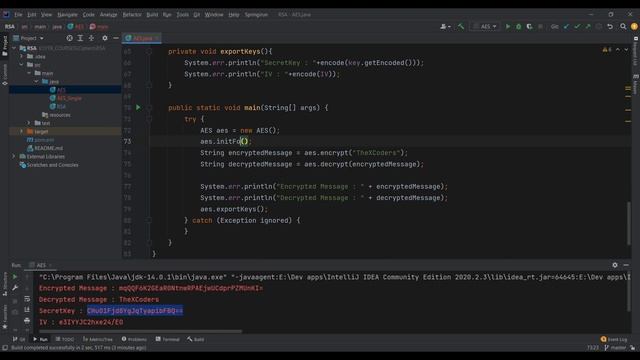Screen dimensions: 640x360
Task: Click the highlighted SecretKey value in console
Action: pyautogui.click(x=135, y=311)
